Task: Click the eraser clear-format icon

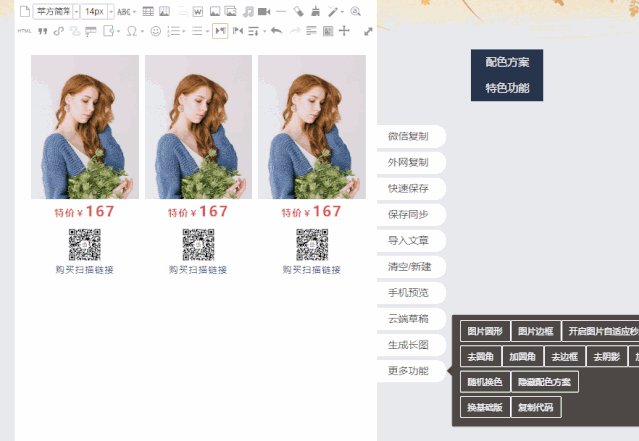Action: [298, 11]
